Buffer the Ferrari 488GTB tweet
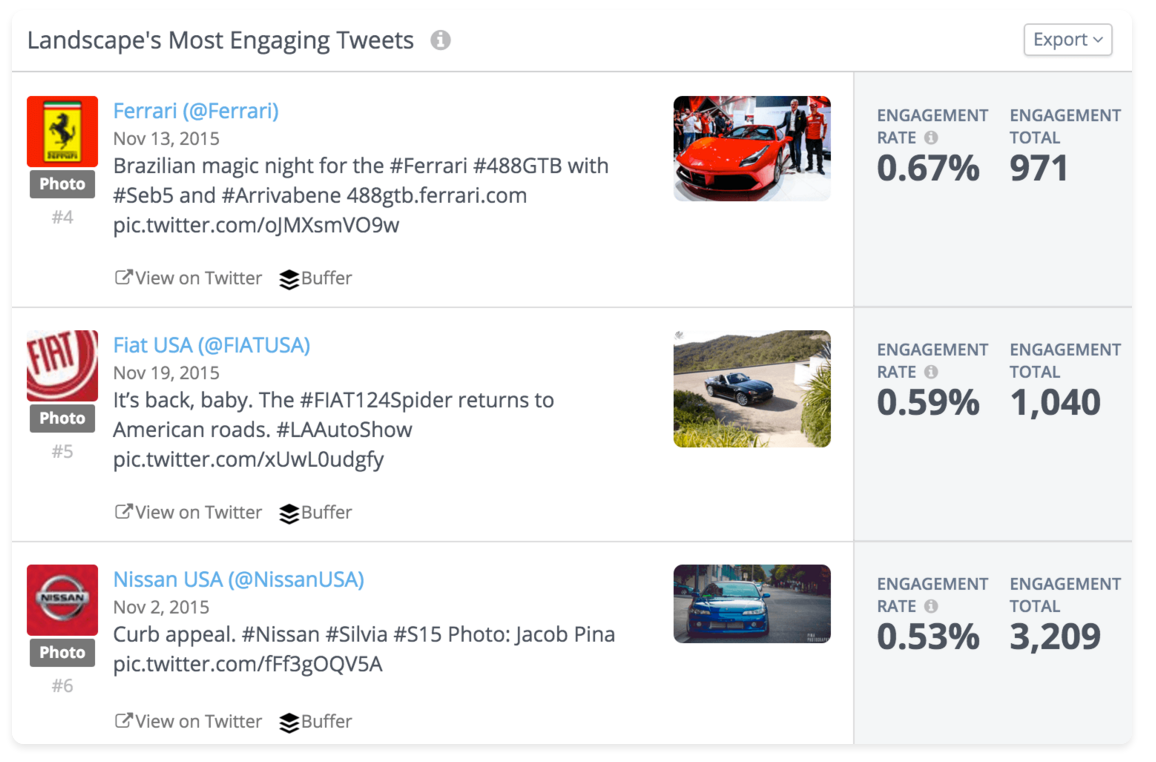This screenshot has height=762, width=1156. 316,279
